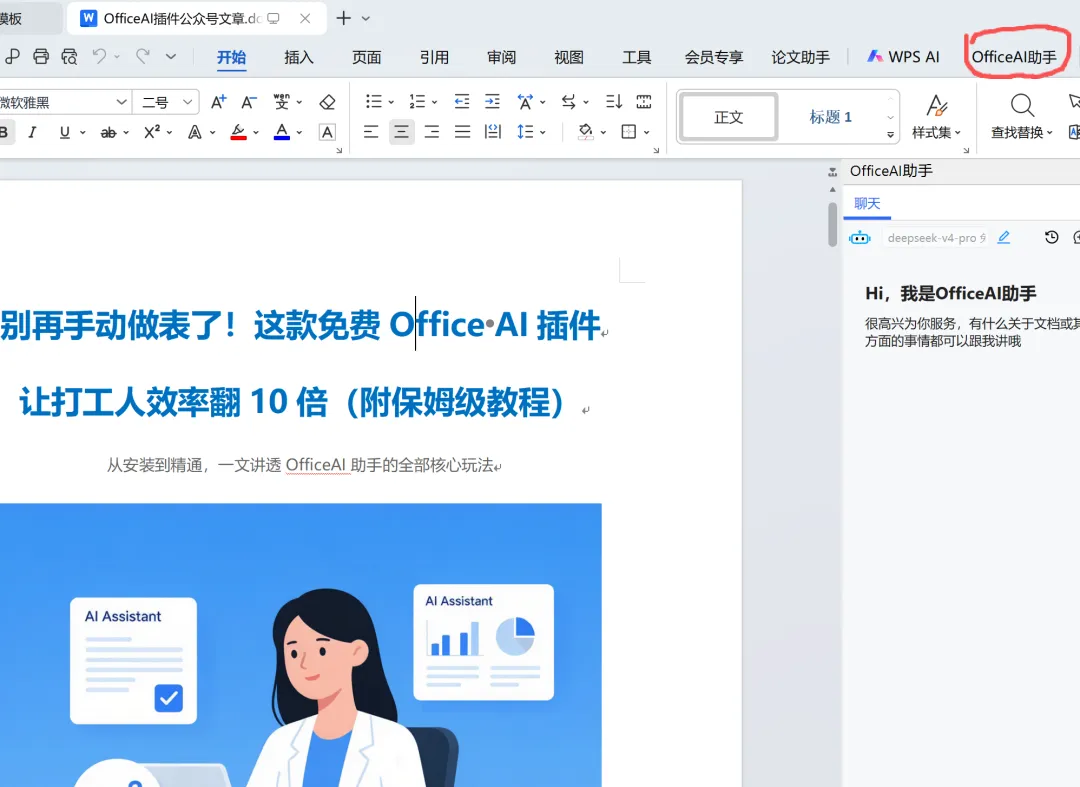Screen dimensions: 1080x787
Task: Apply a character border with the boxed A icon
Action: (327, 132)
